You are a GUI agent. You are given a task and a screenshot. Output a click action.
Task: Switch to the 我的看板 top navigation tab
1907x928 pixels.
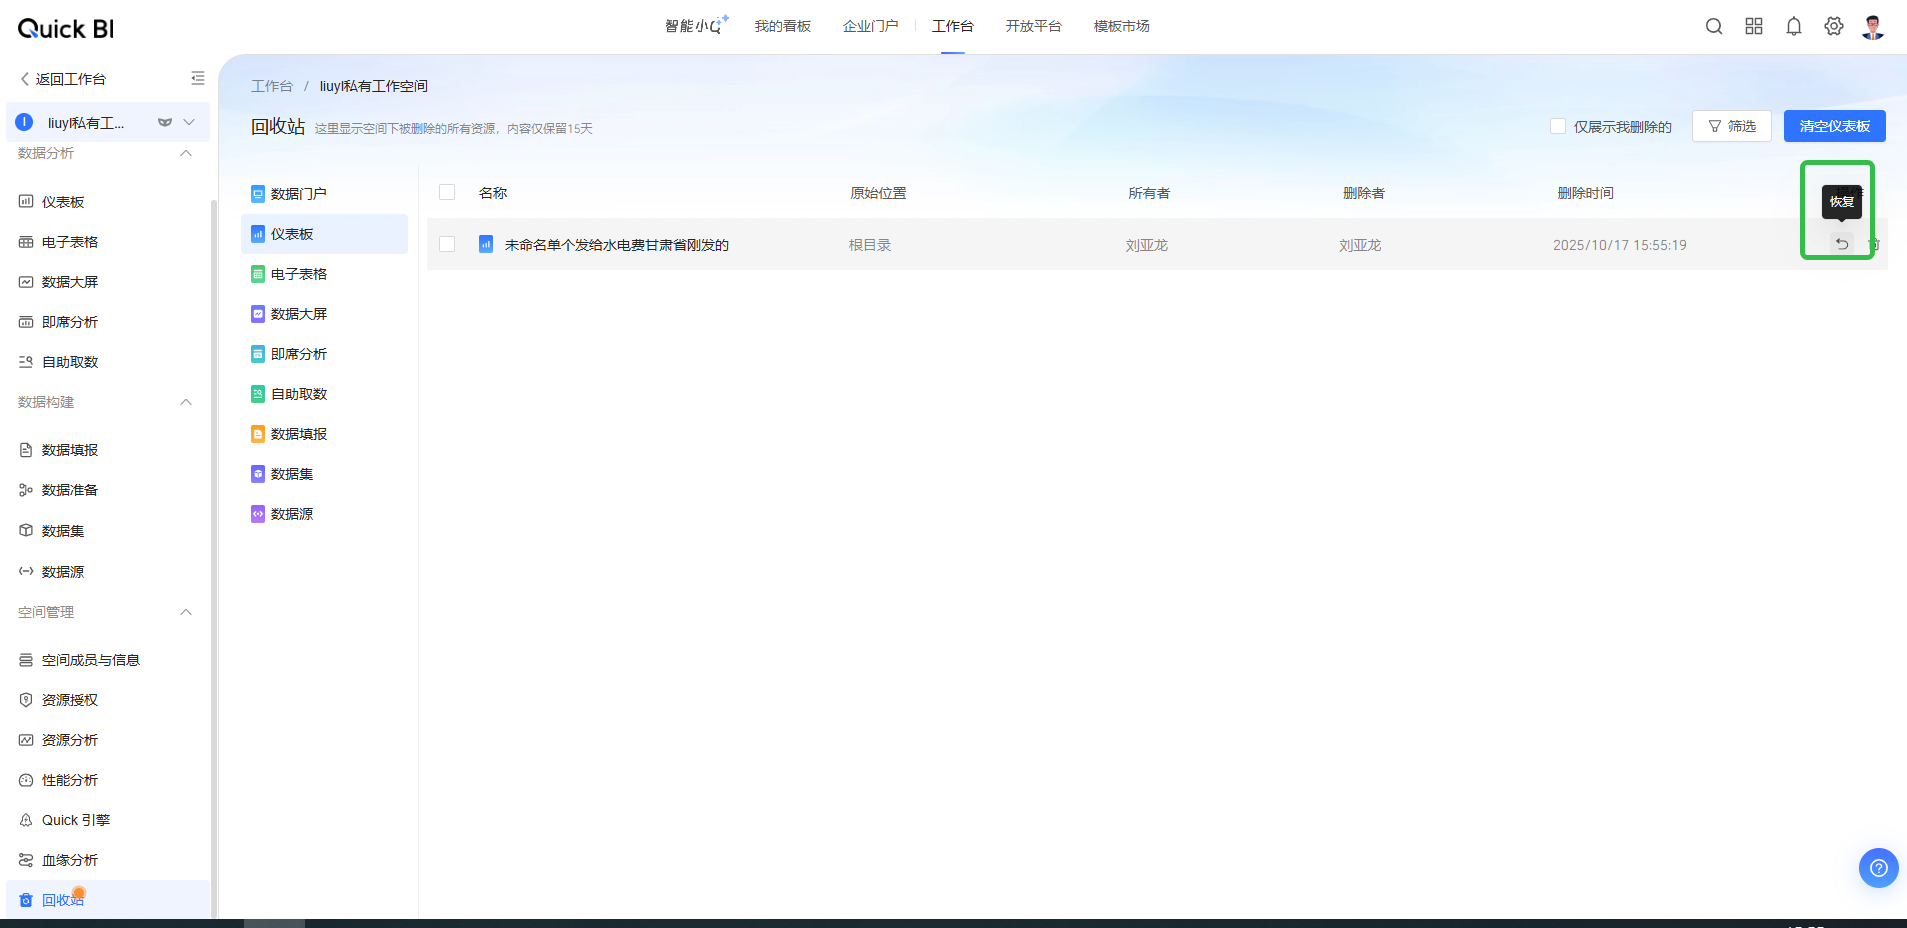point(782,26)
